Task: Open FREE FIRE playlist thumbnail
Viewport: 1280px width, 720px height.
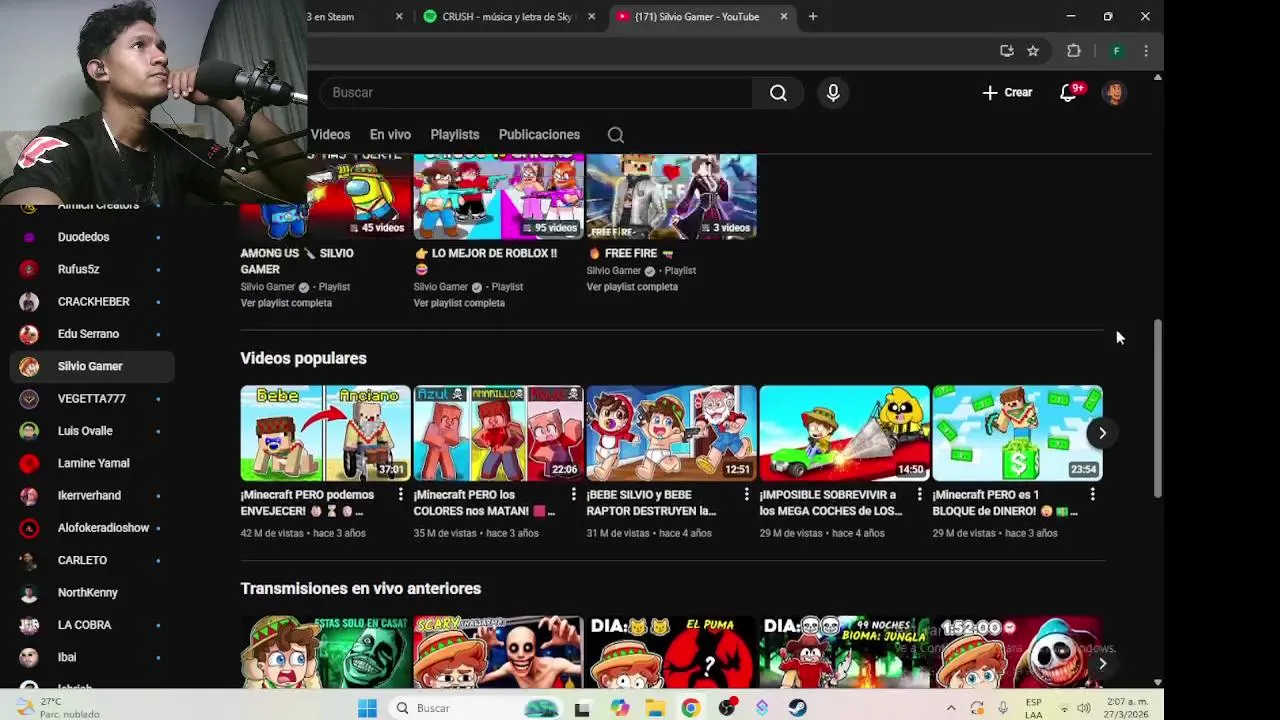Action: pyautogui.click(x=671, y=196)
